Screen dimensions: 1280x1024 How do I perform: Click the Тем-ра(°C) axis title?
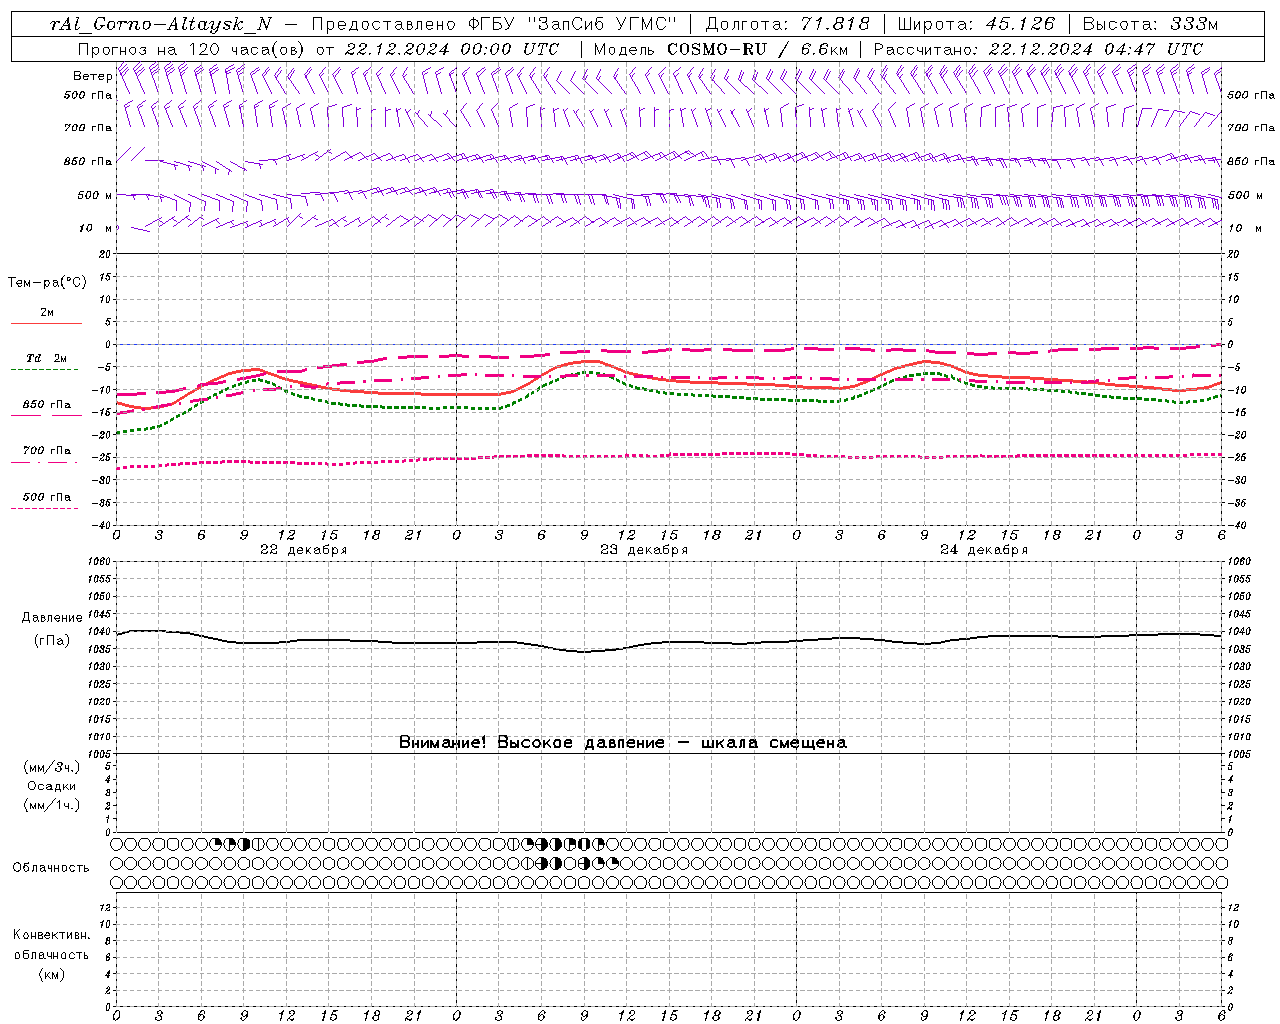tap(47, 282)
